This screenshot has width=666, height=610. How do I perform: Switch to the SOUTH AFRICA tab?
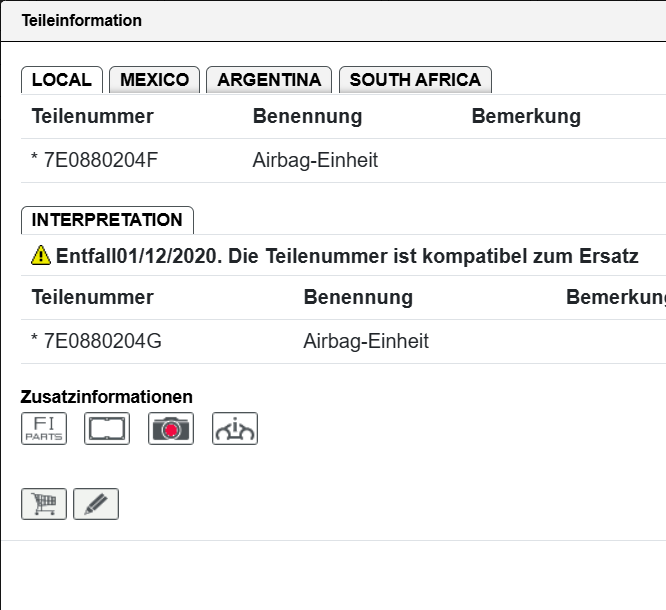pyautogui.click(x=415, y=80)
